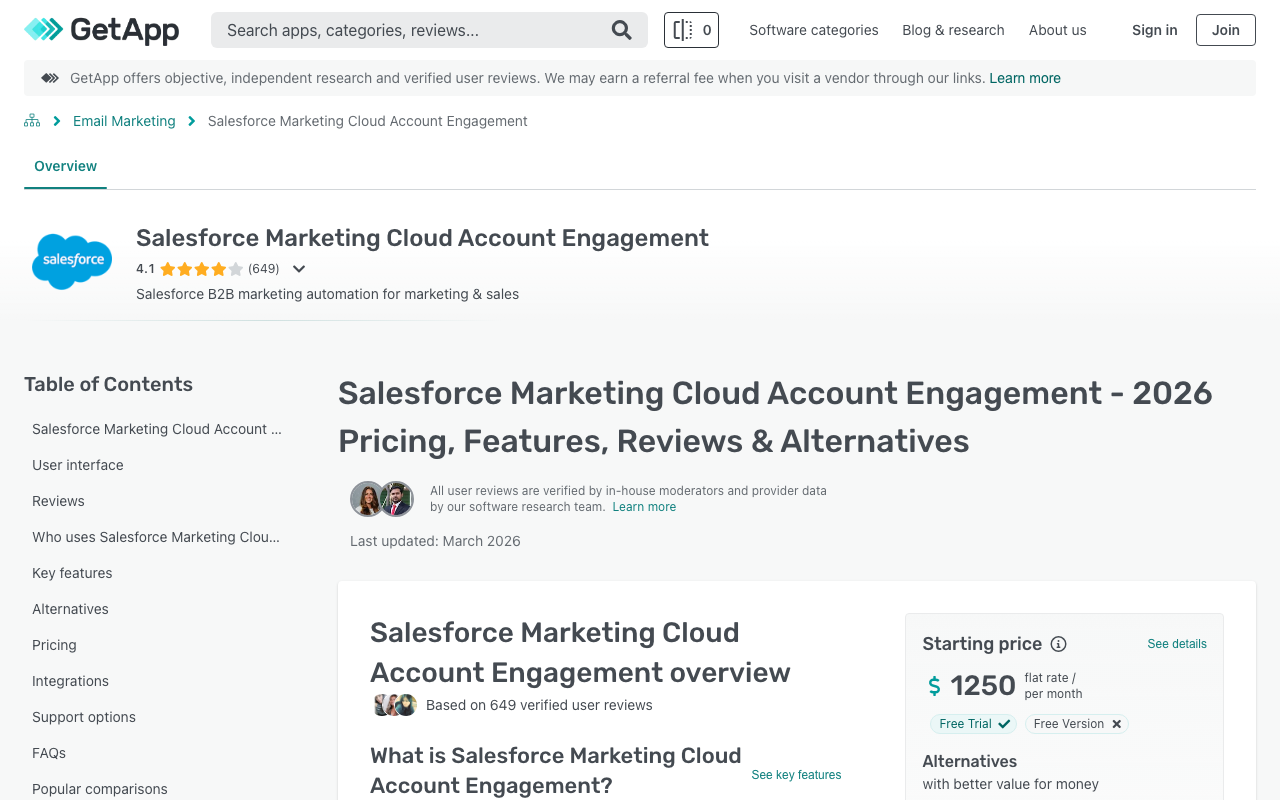Jump to Pricing section
This screenshot has height=800, width=1280.
coord(54,645)
